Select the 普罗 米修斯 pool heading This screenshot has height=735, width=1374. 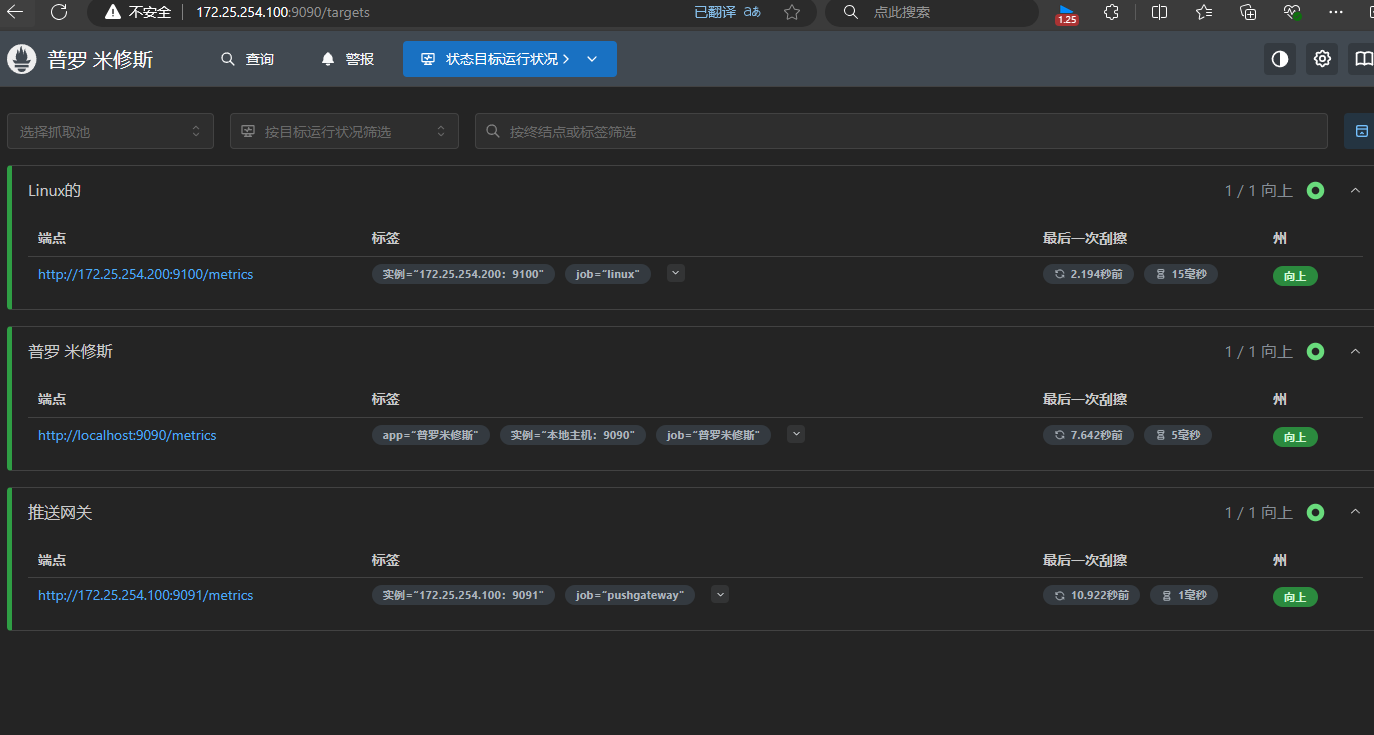click(70, 351)
